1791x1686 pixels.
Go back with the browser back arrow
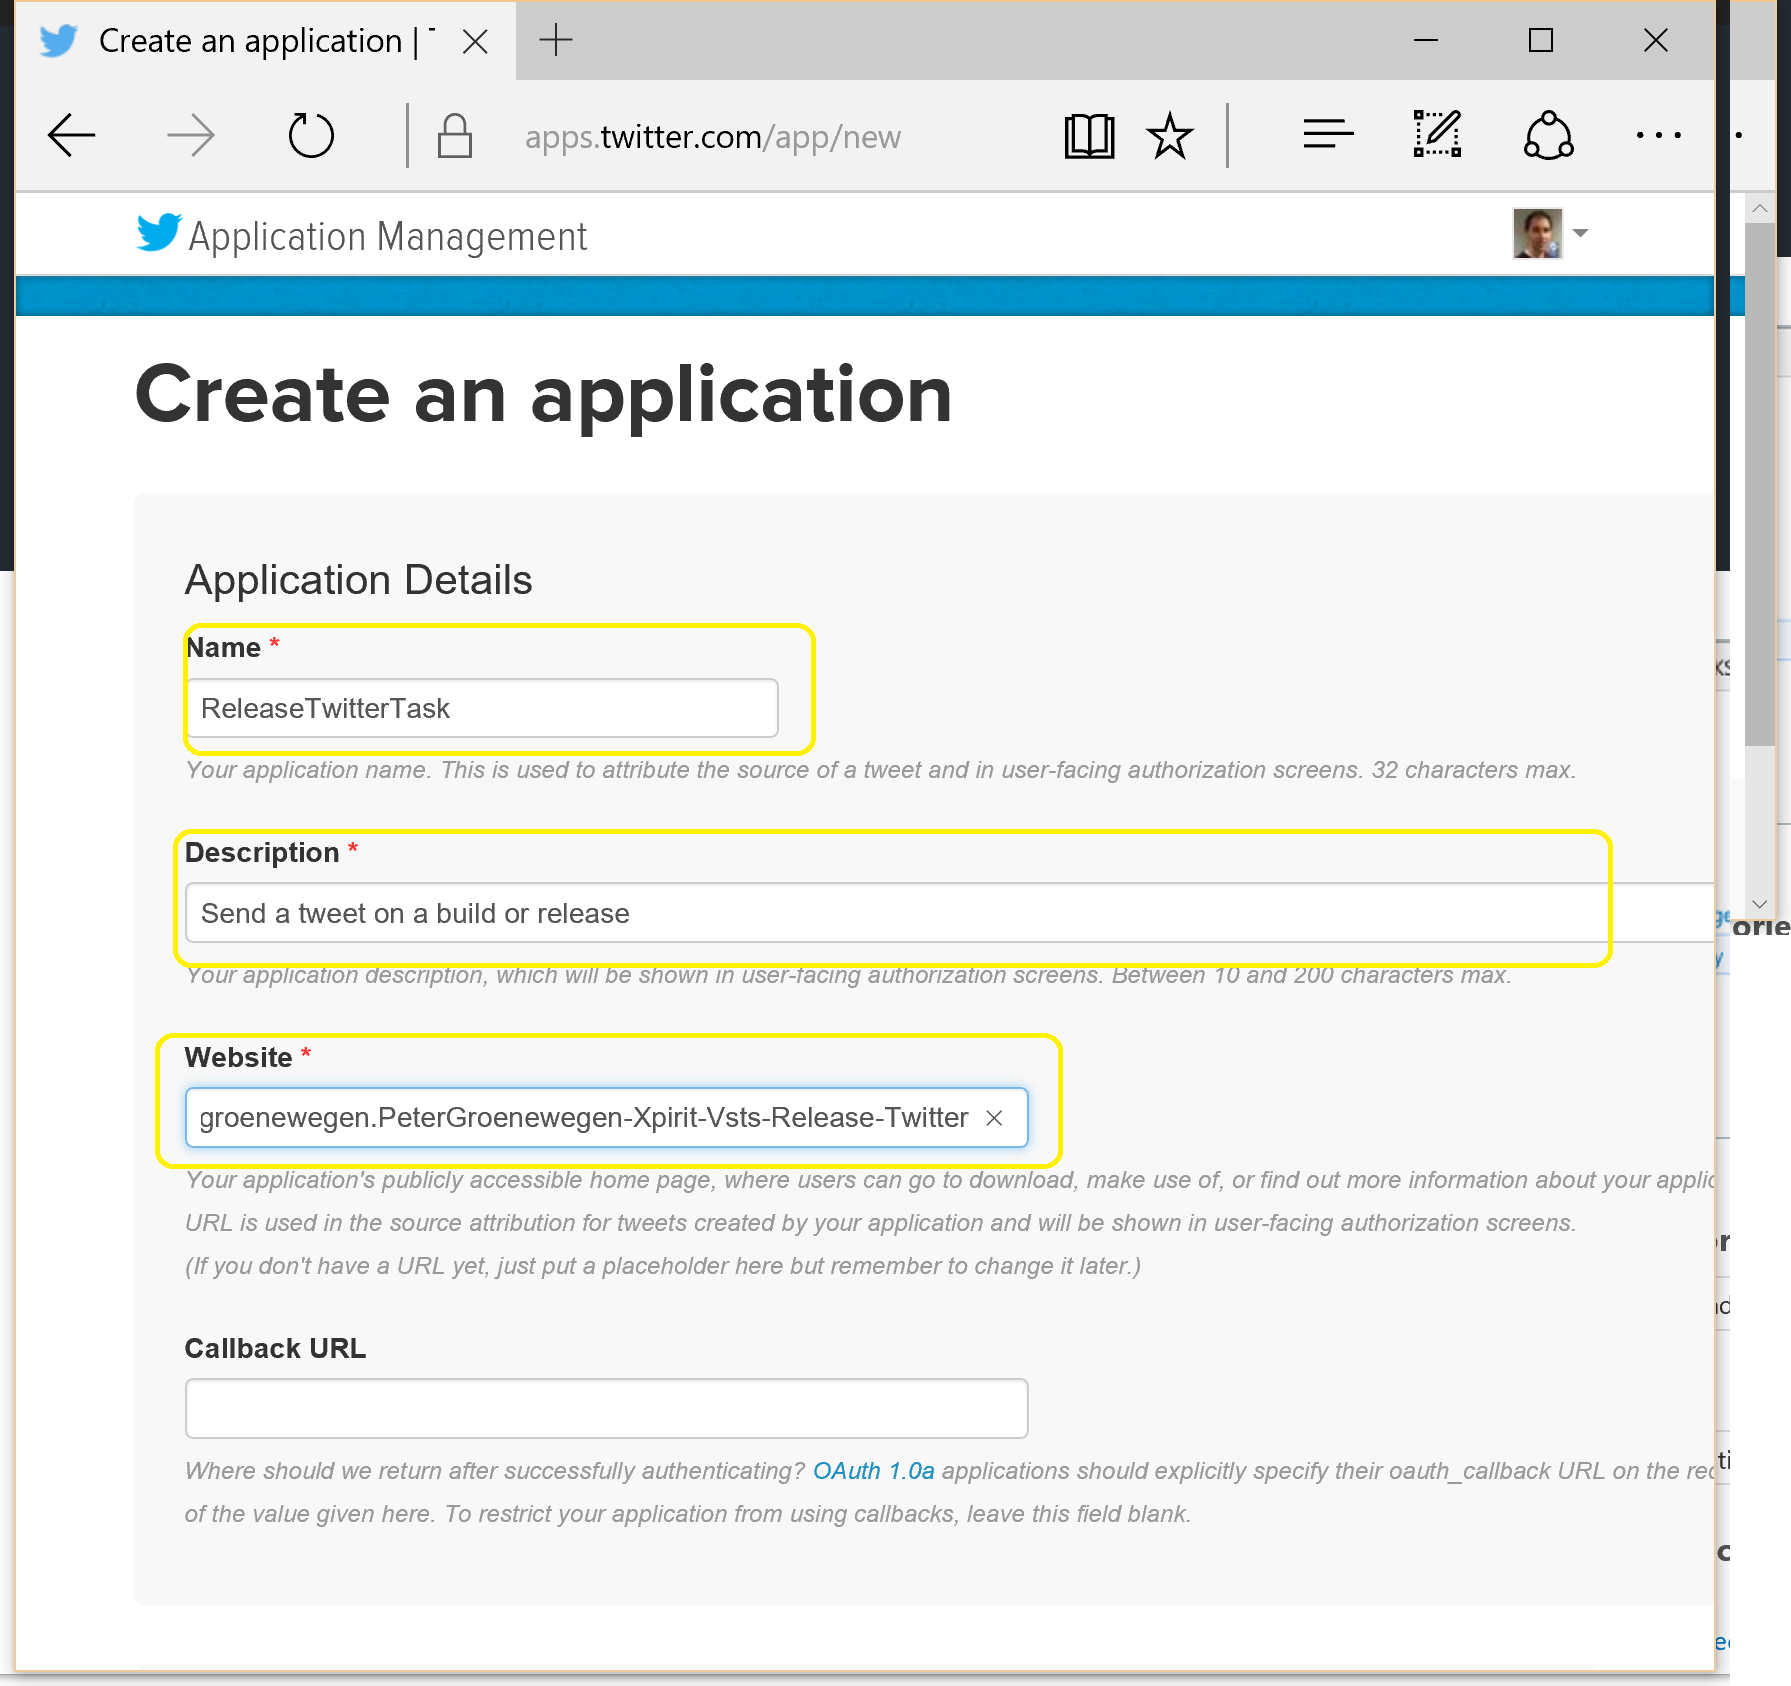coord(72,136)
